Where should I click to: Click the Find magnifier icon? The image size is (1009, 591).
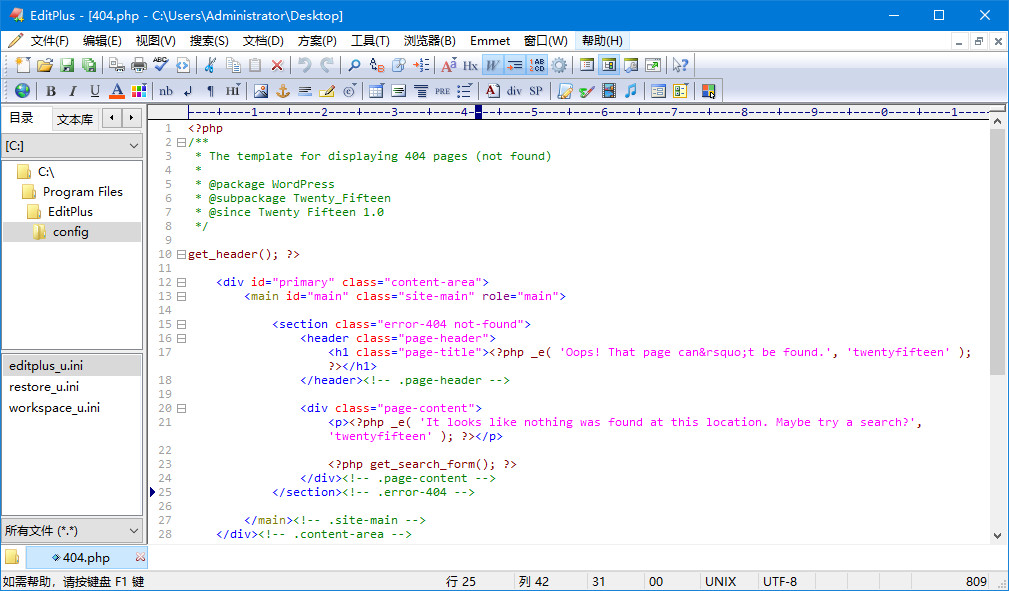[x=354, y=65]
